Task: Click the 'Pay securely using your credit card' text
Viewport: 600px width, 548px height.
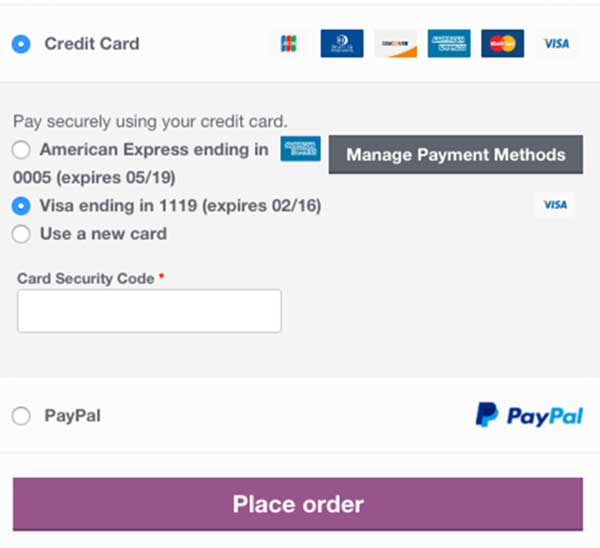Action: point(150,122)
